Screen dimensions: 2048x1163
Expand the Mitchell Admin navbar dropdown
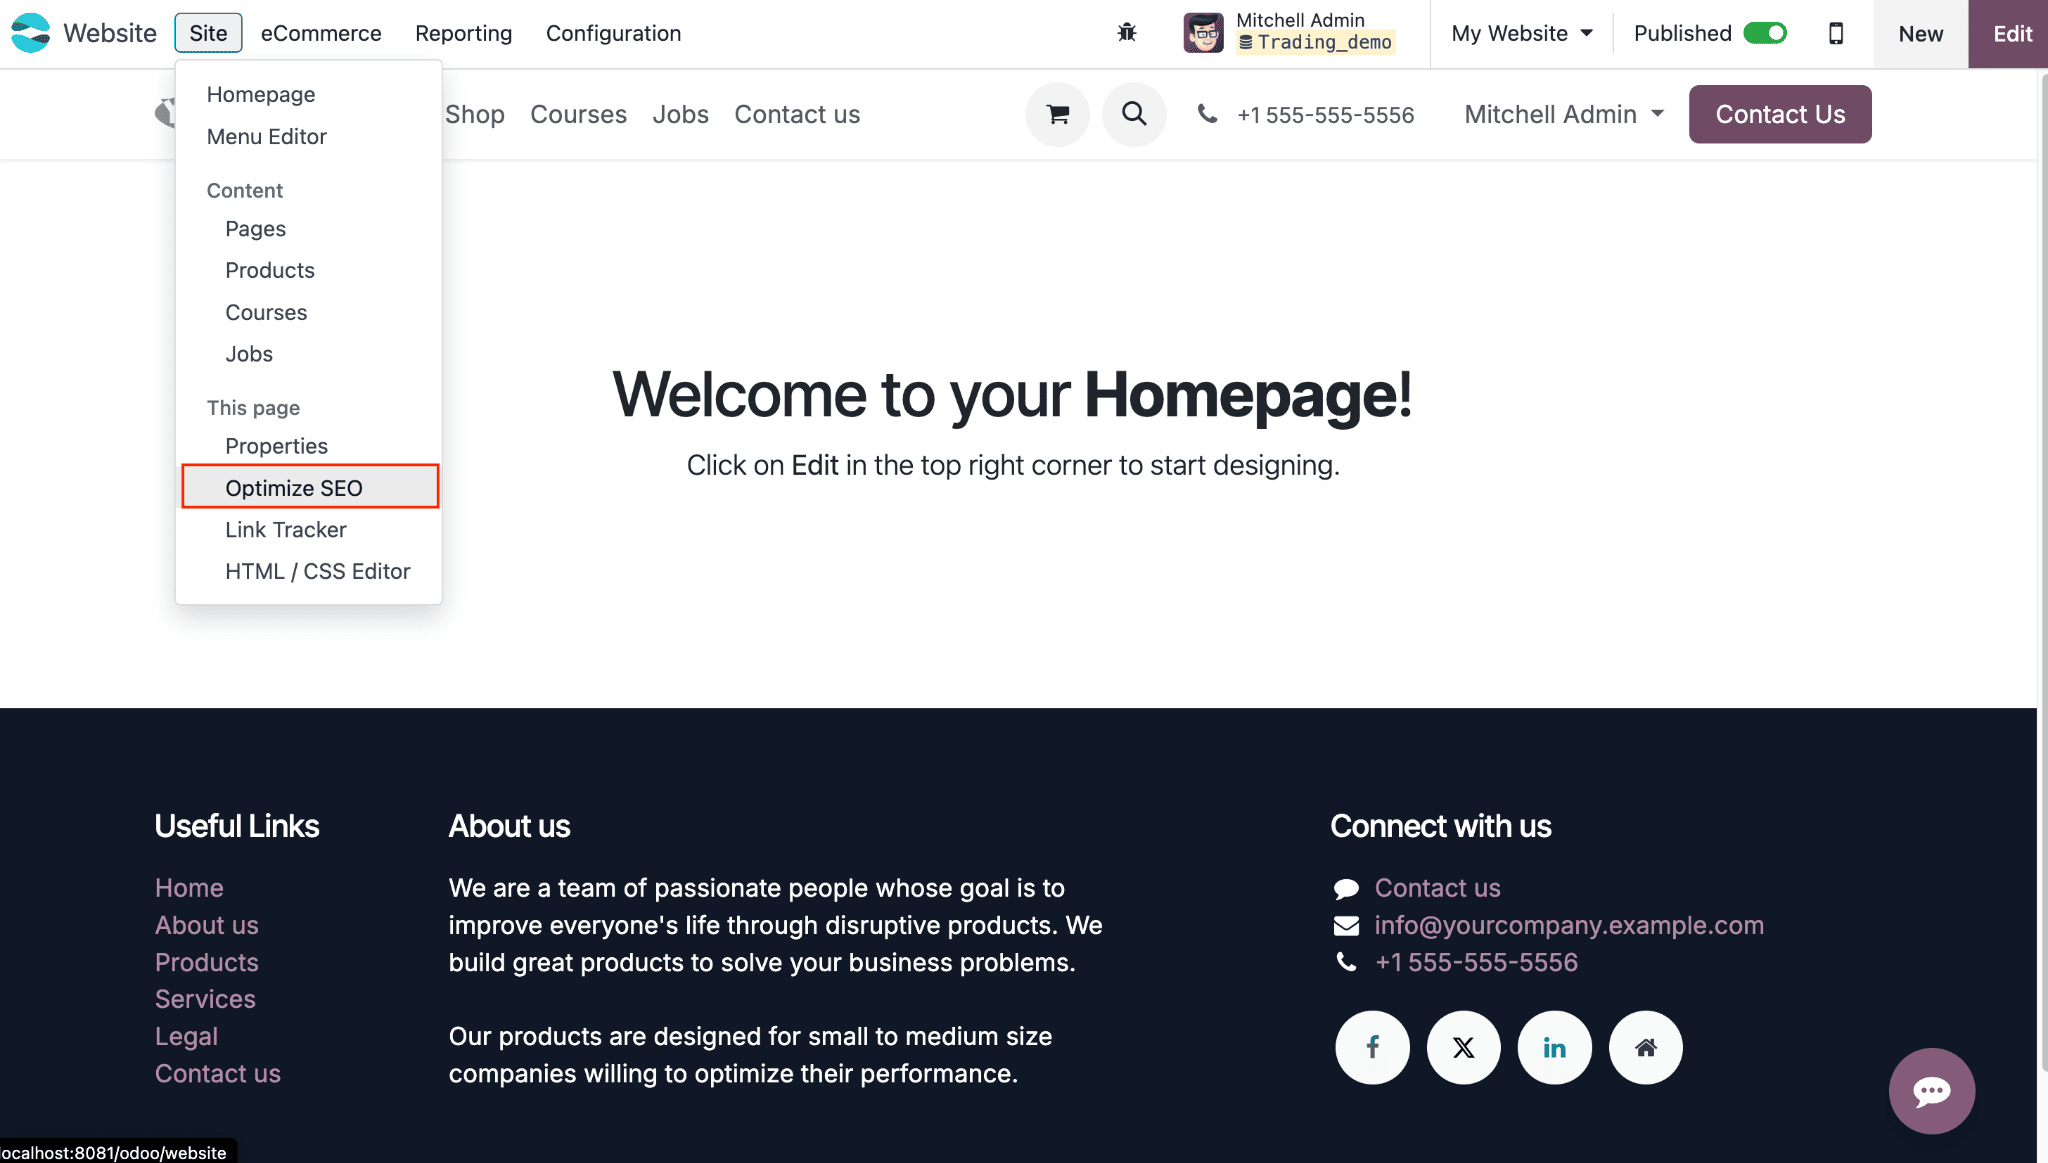pyautogui.click(x=1564, y=114)
